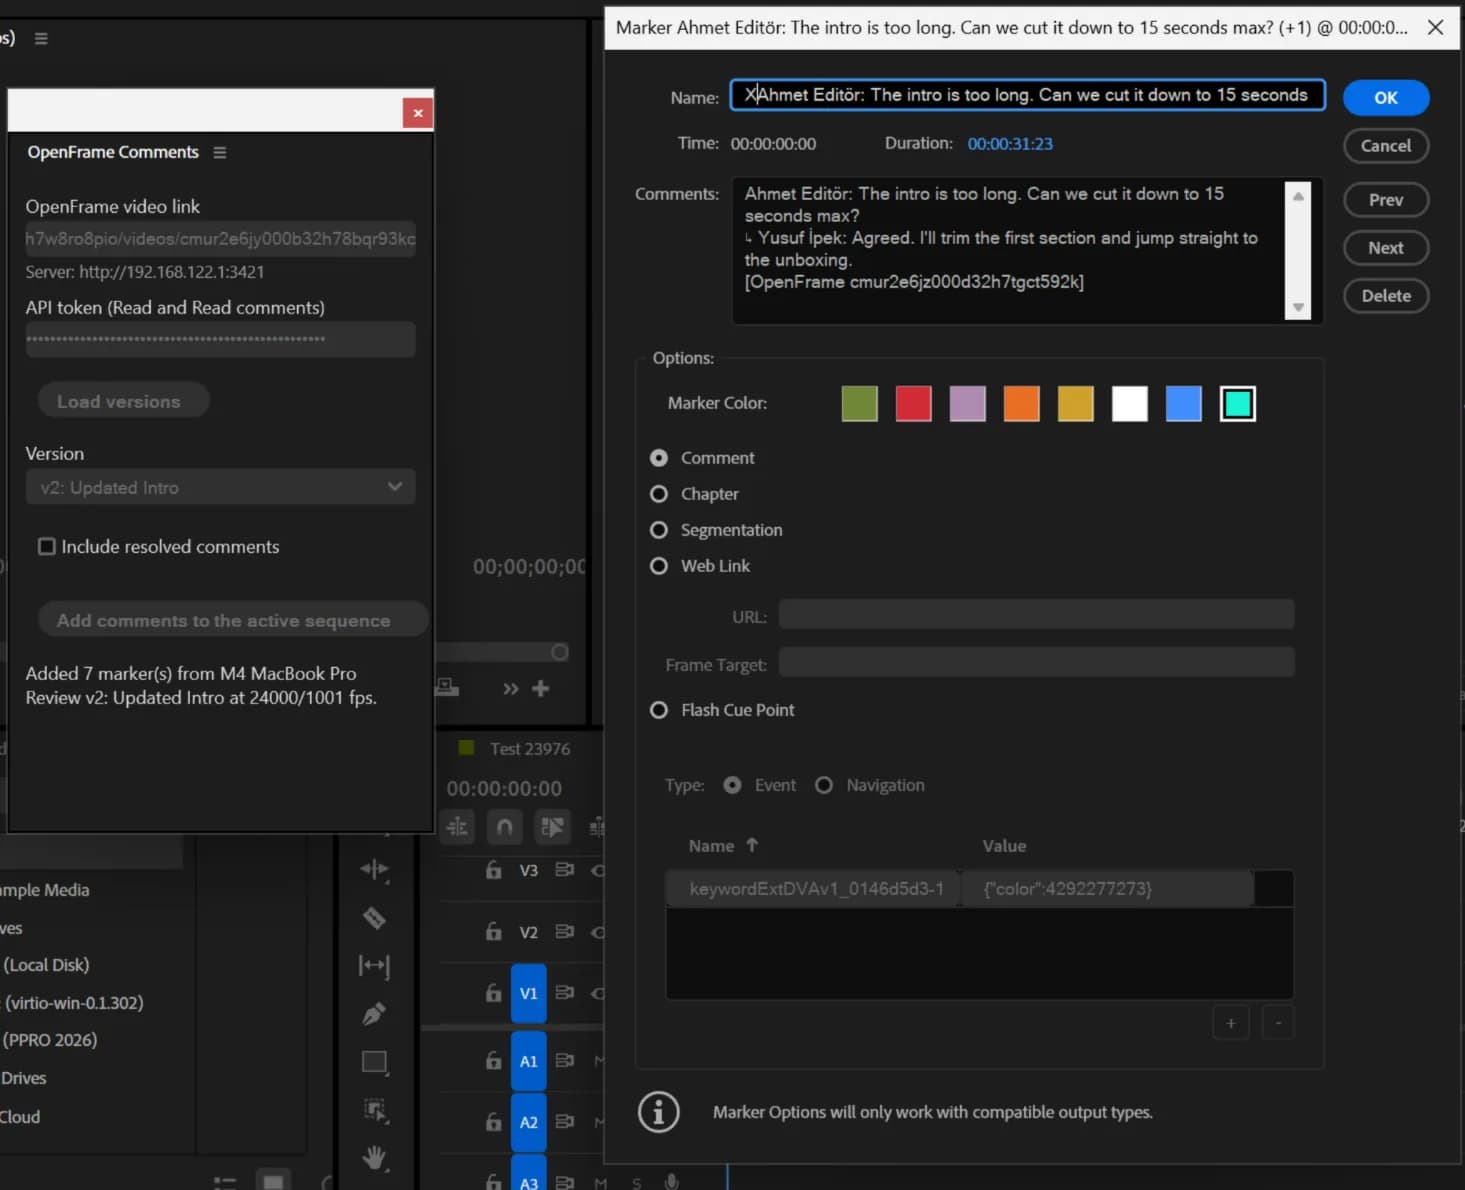The image size is (1465, 1190).
Task: Pick the blue marker color
Action: [1184, 404]
